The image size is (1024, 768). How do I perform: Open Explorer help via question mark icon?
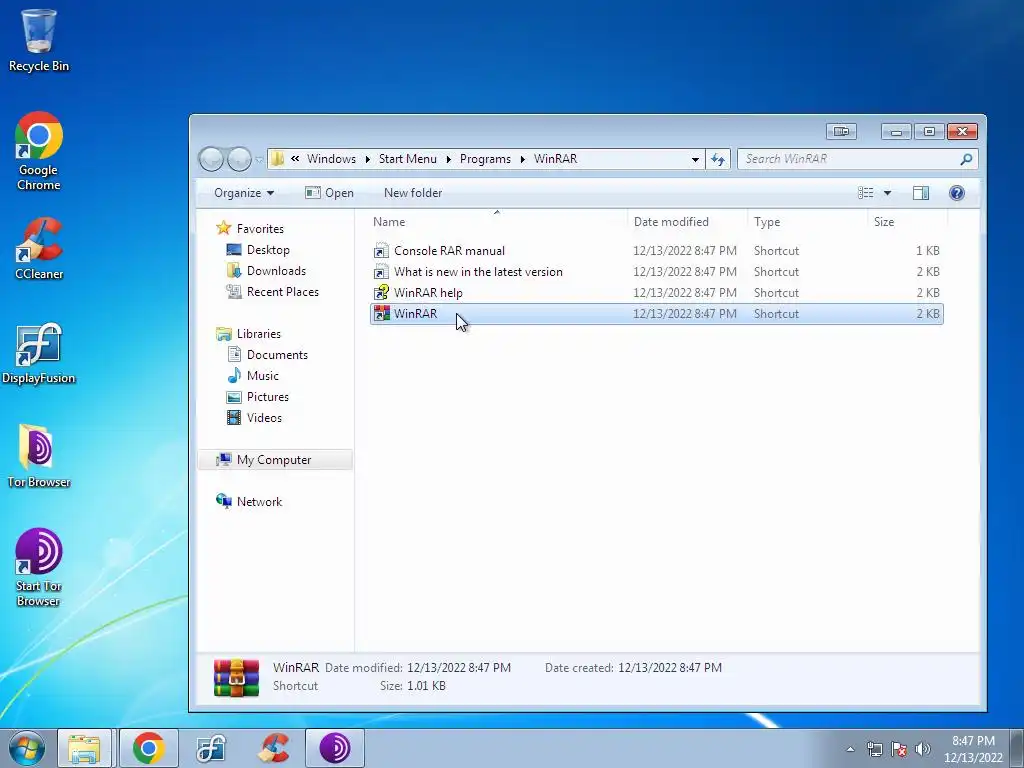pos(957,193)
